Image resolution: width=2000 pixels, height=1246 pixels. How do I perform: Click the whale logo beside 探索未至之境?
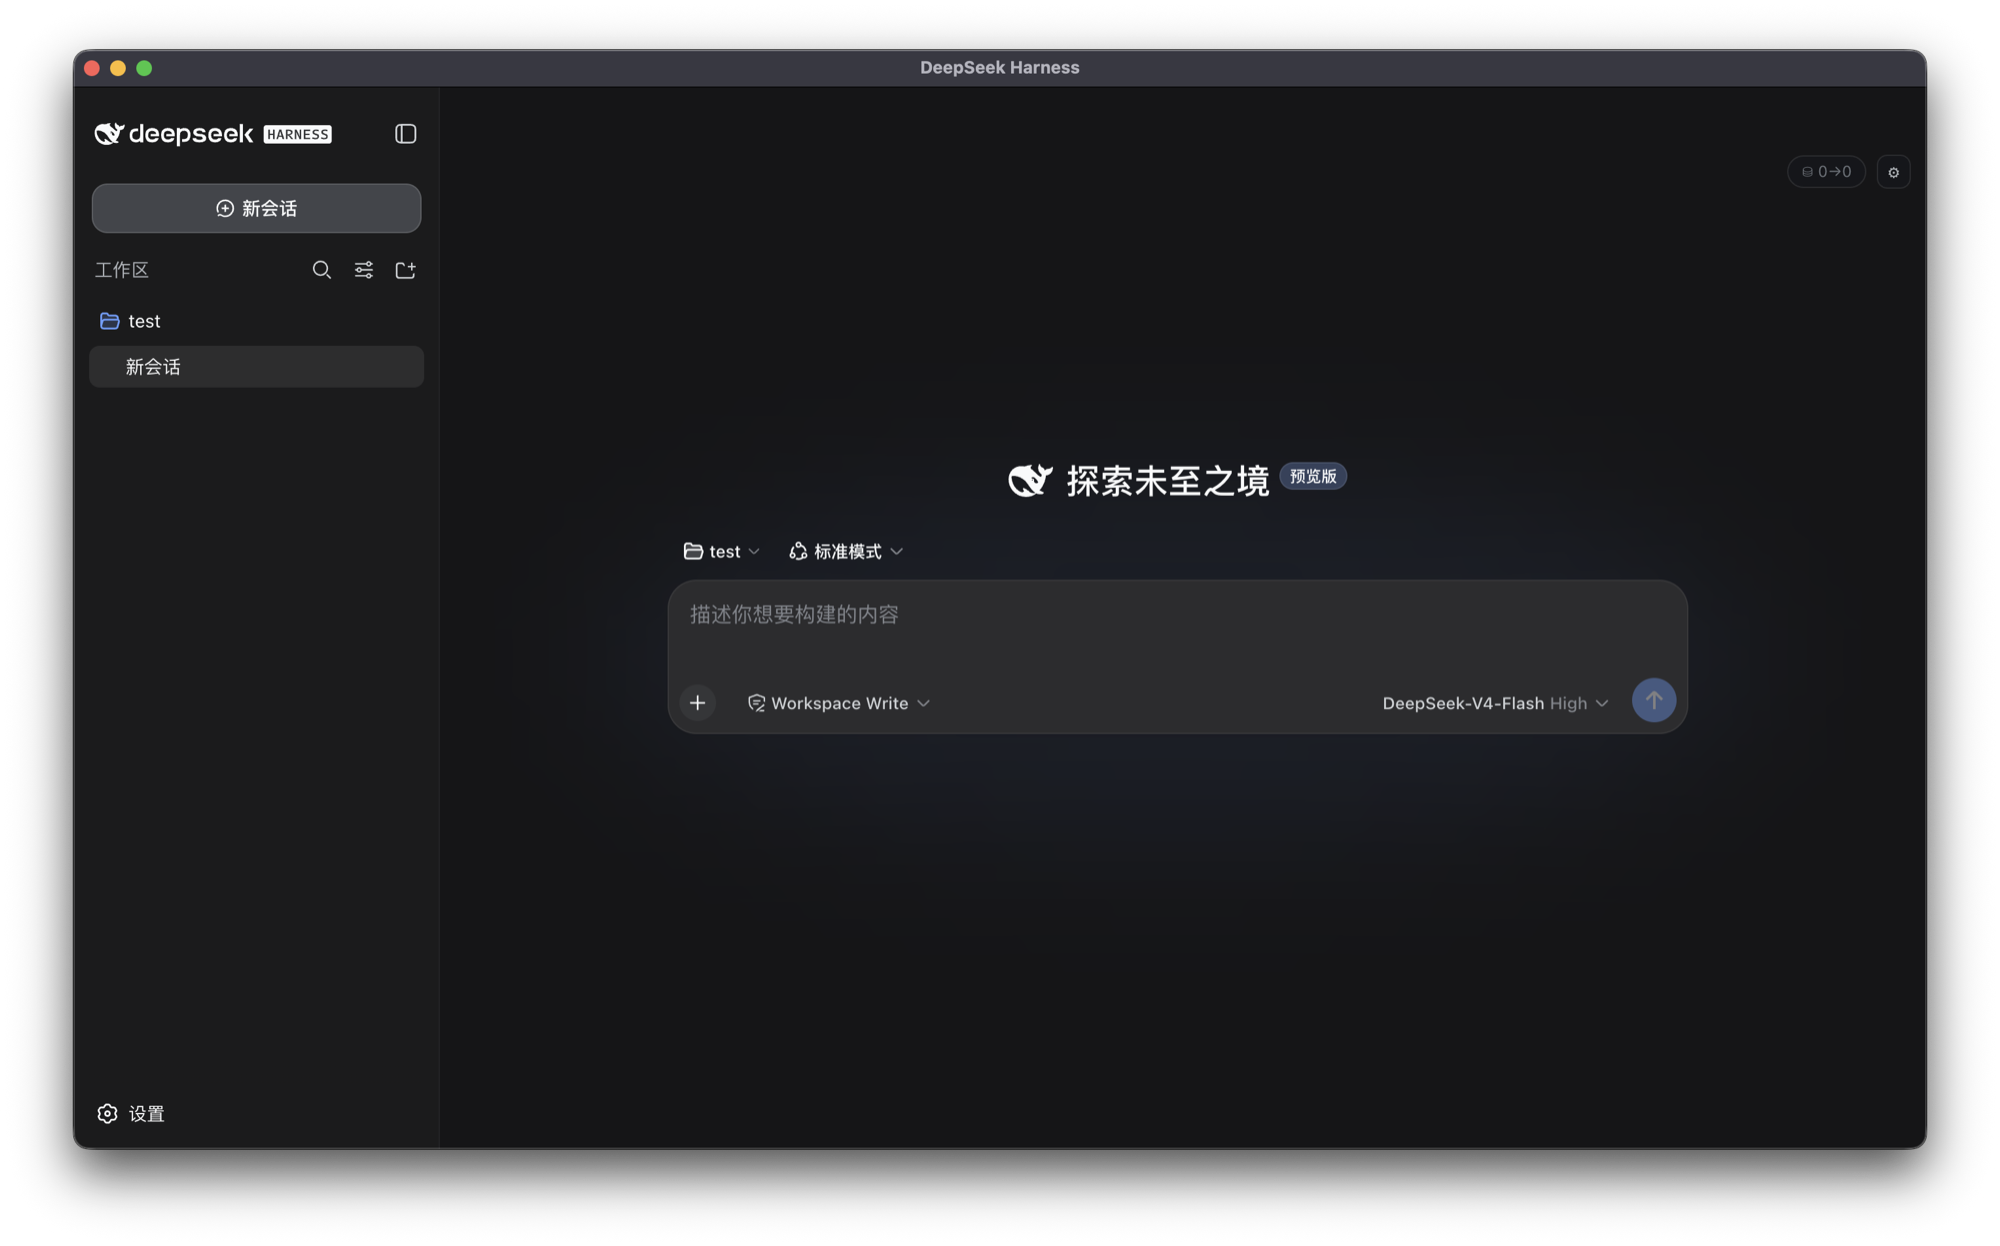pyautogui.click(x=1030, y=480)
